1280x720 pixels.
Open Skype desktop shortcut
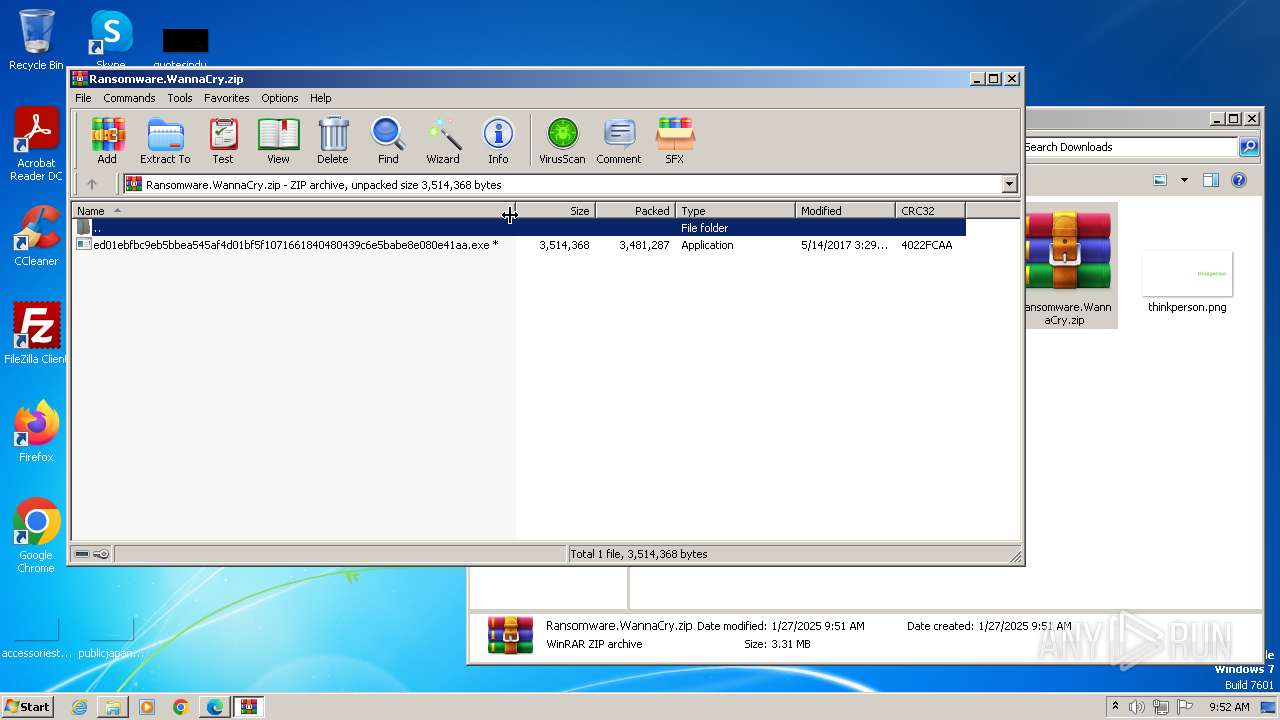110,40
